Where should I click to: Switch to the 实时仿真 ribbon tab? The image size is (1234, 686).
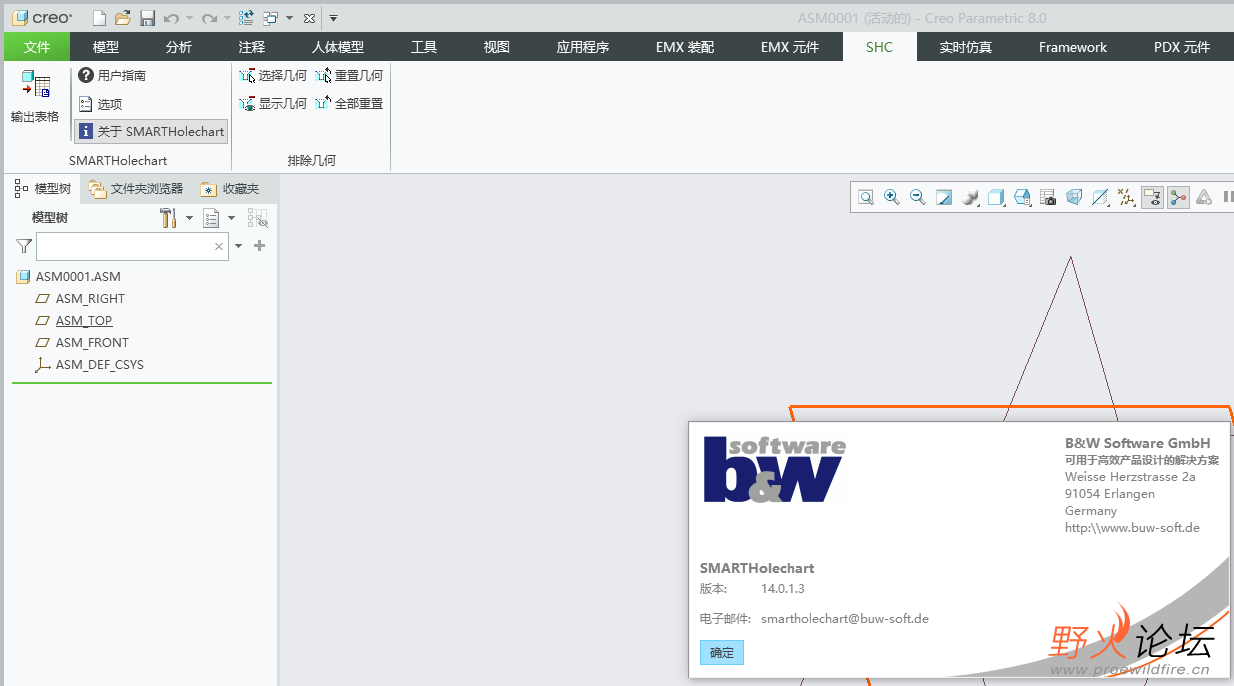[x=966, y=47]
